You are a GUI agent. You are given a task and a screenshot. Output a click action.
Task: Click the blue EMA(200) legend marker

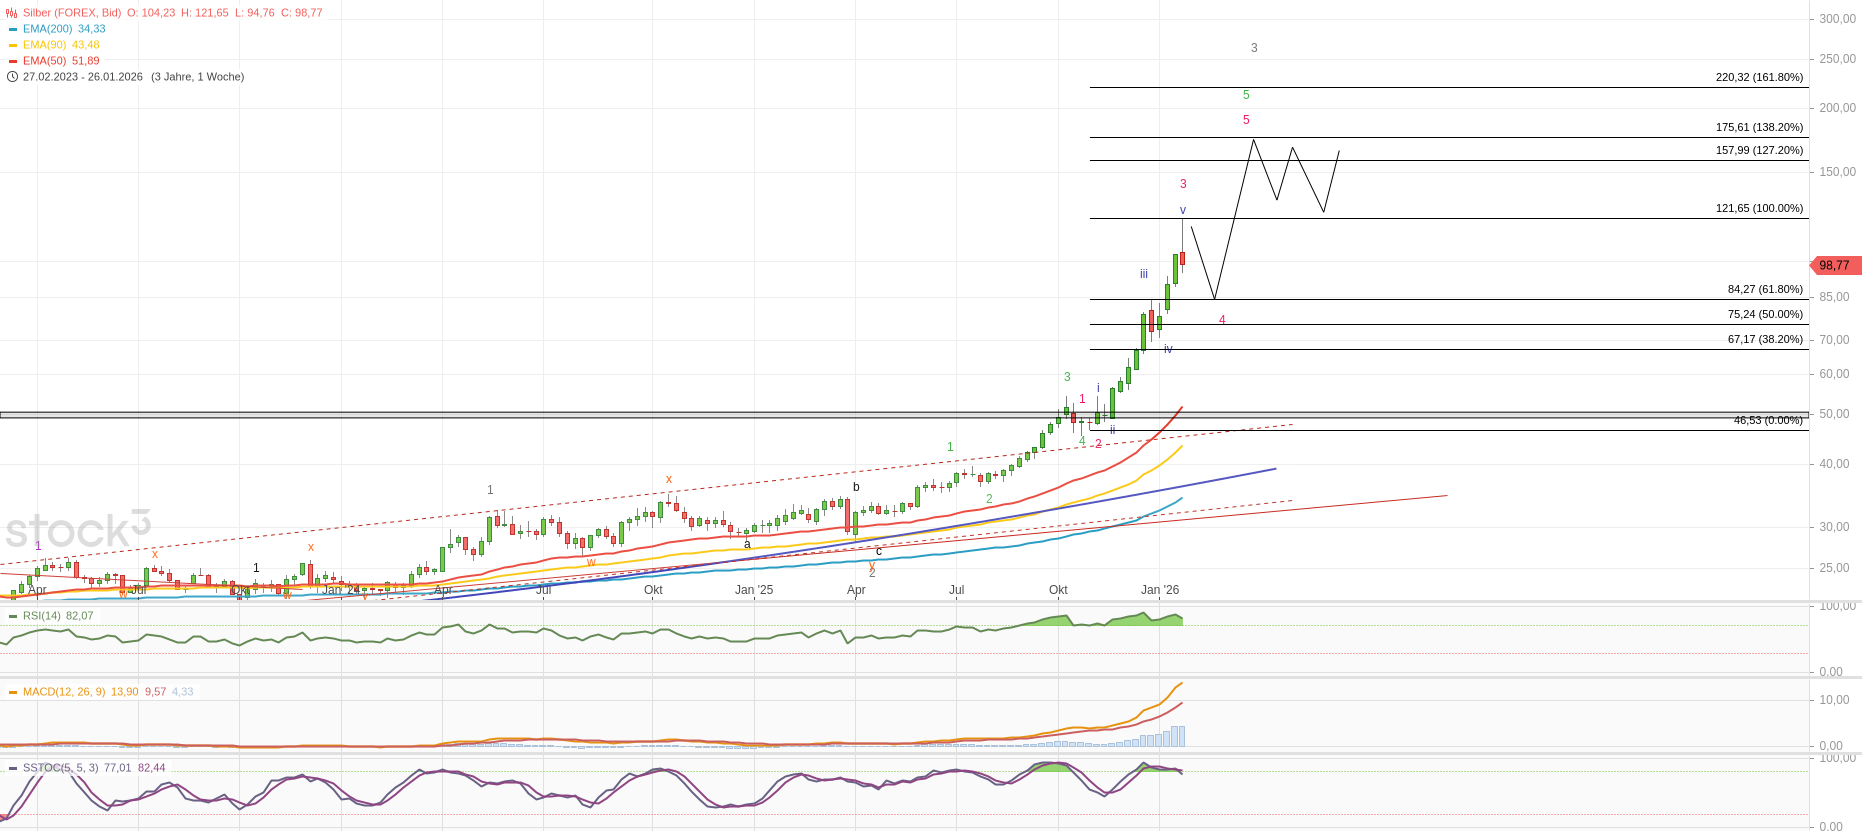13,29
